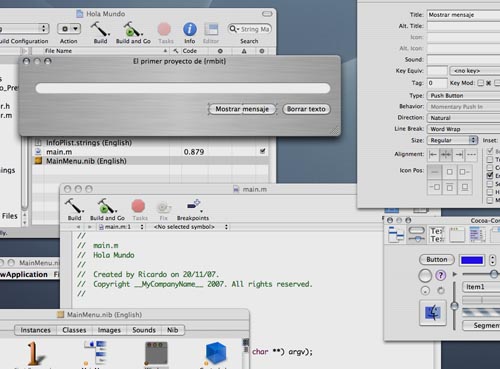Click the Fix icon in main.m toolbar

[x=163, y=207]
